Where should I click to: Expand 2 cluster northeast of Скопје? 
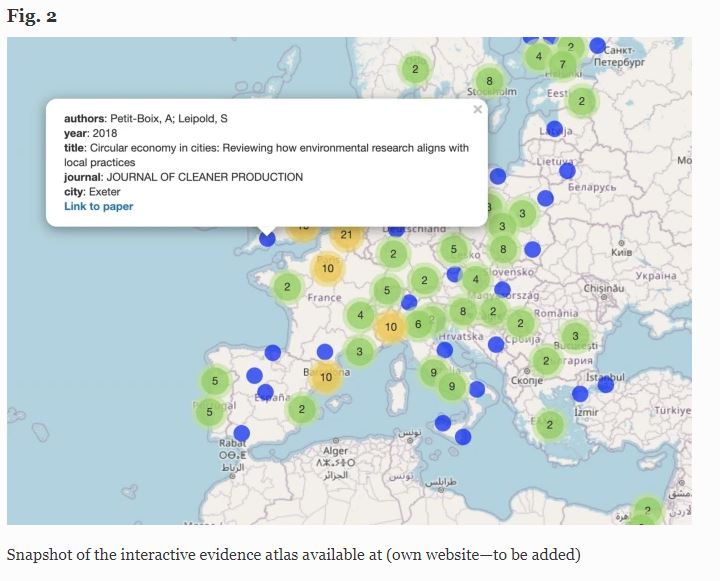click(546, 361)
